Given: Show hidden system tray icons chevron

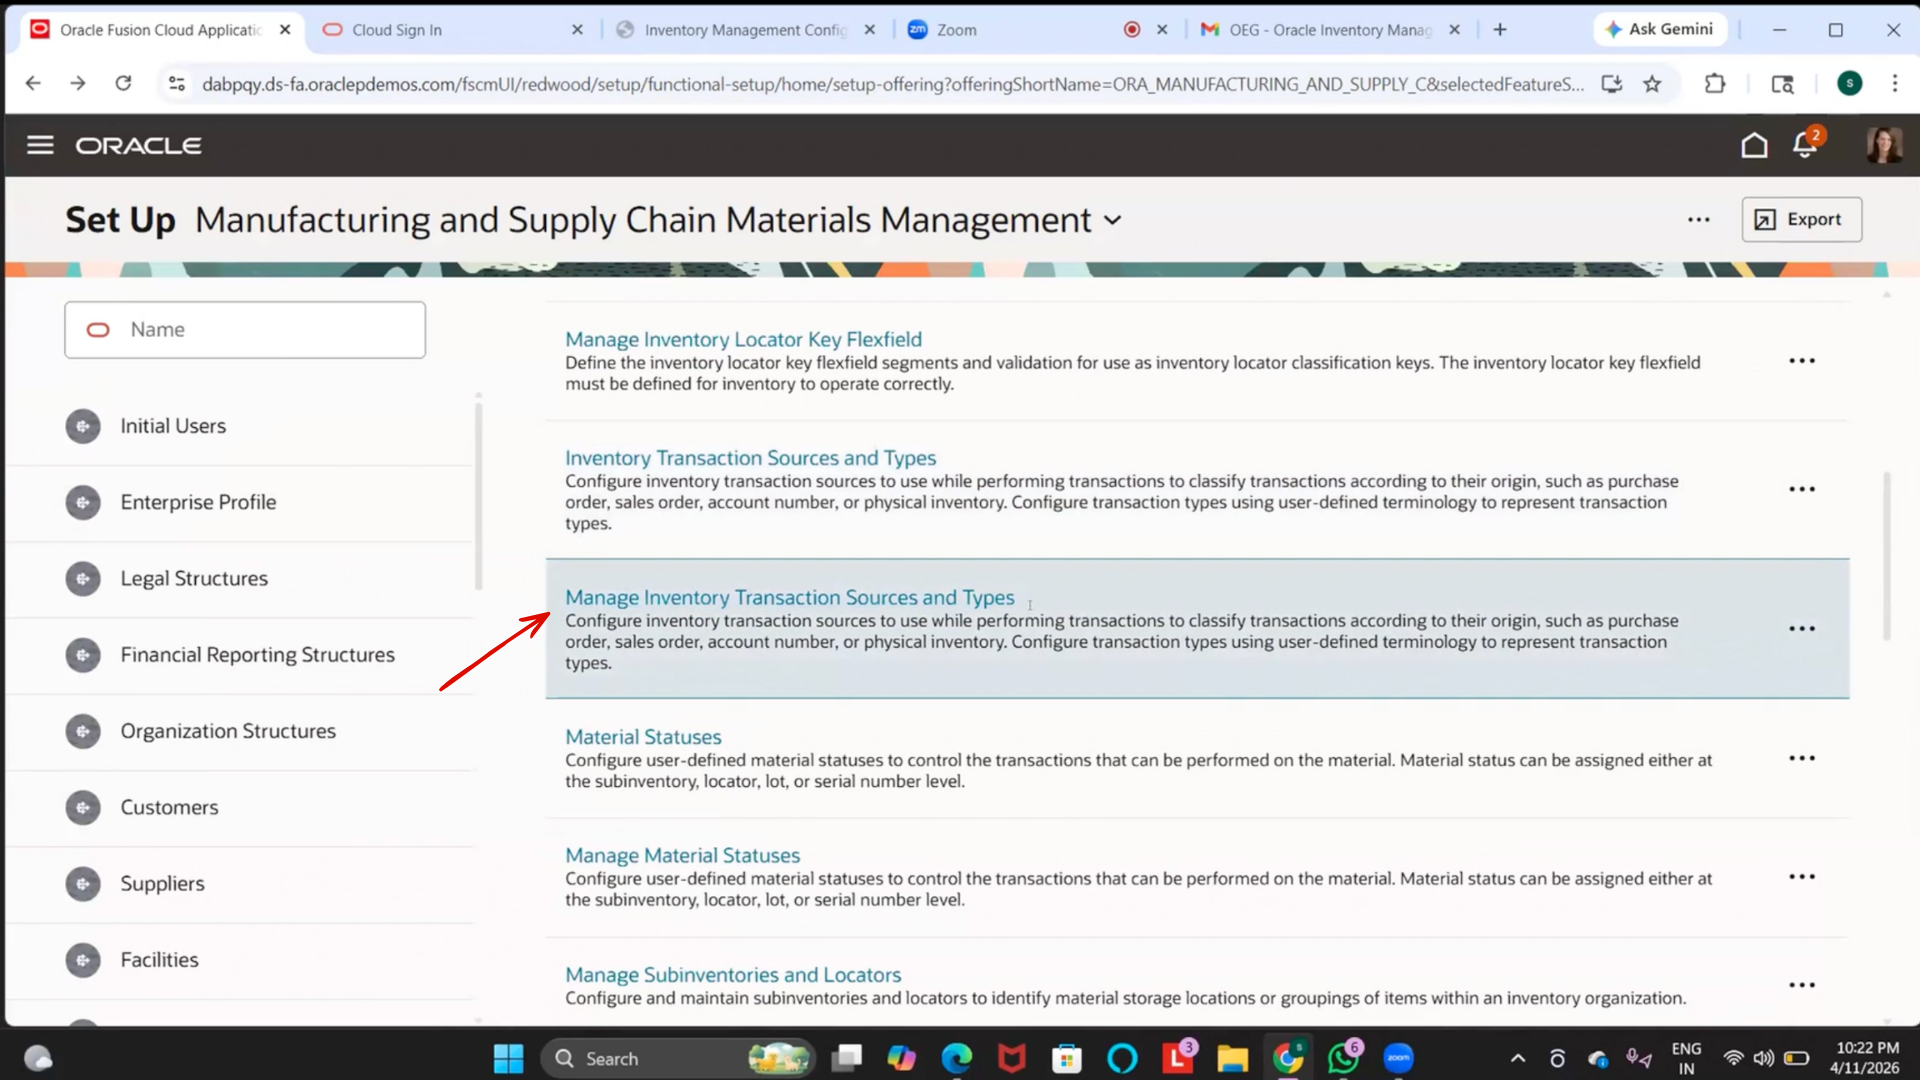Looking at the screenshot, I should [1517, 1058].
